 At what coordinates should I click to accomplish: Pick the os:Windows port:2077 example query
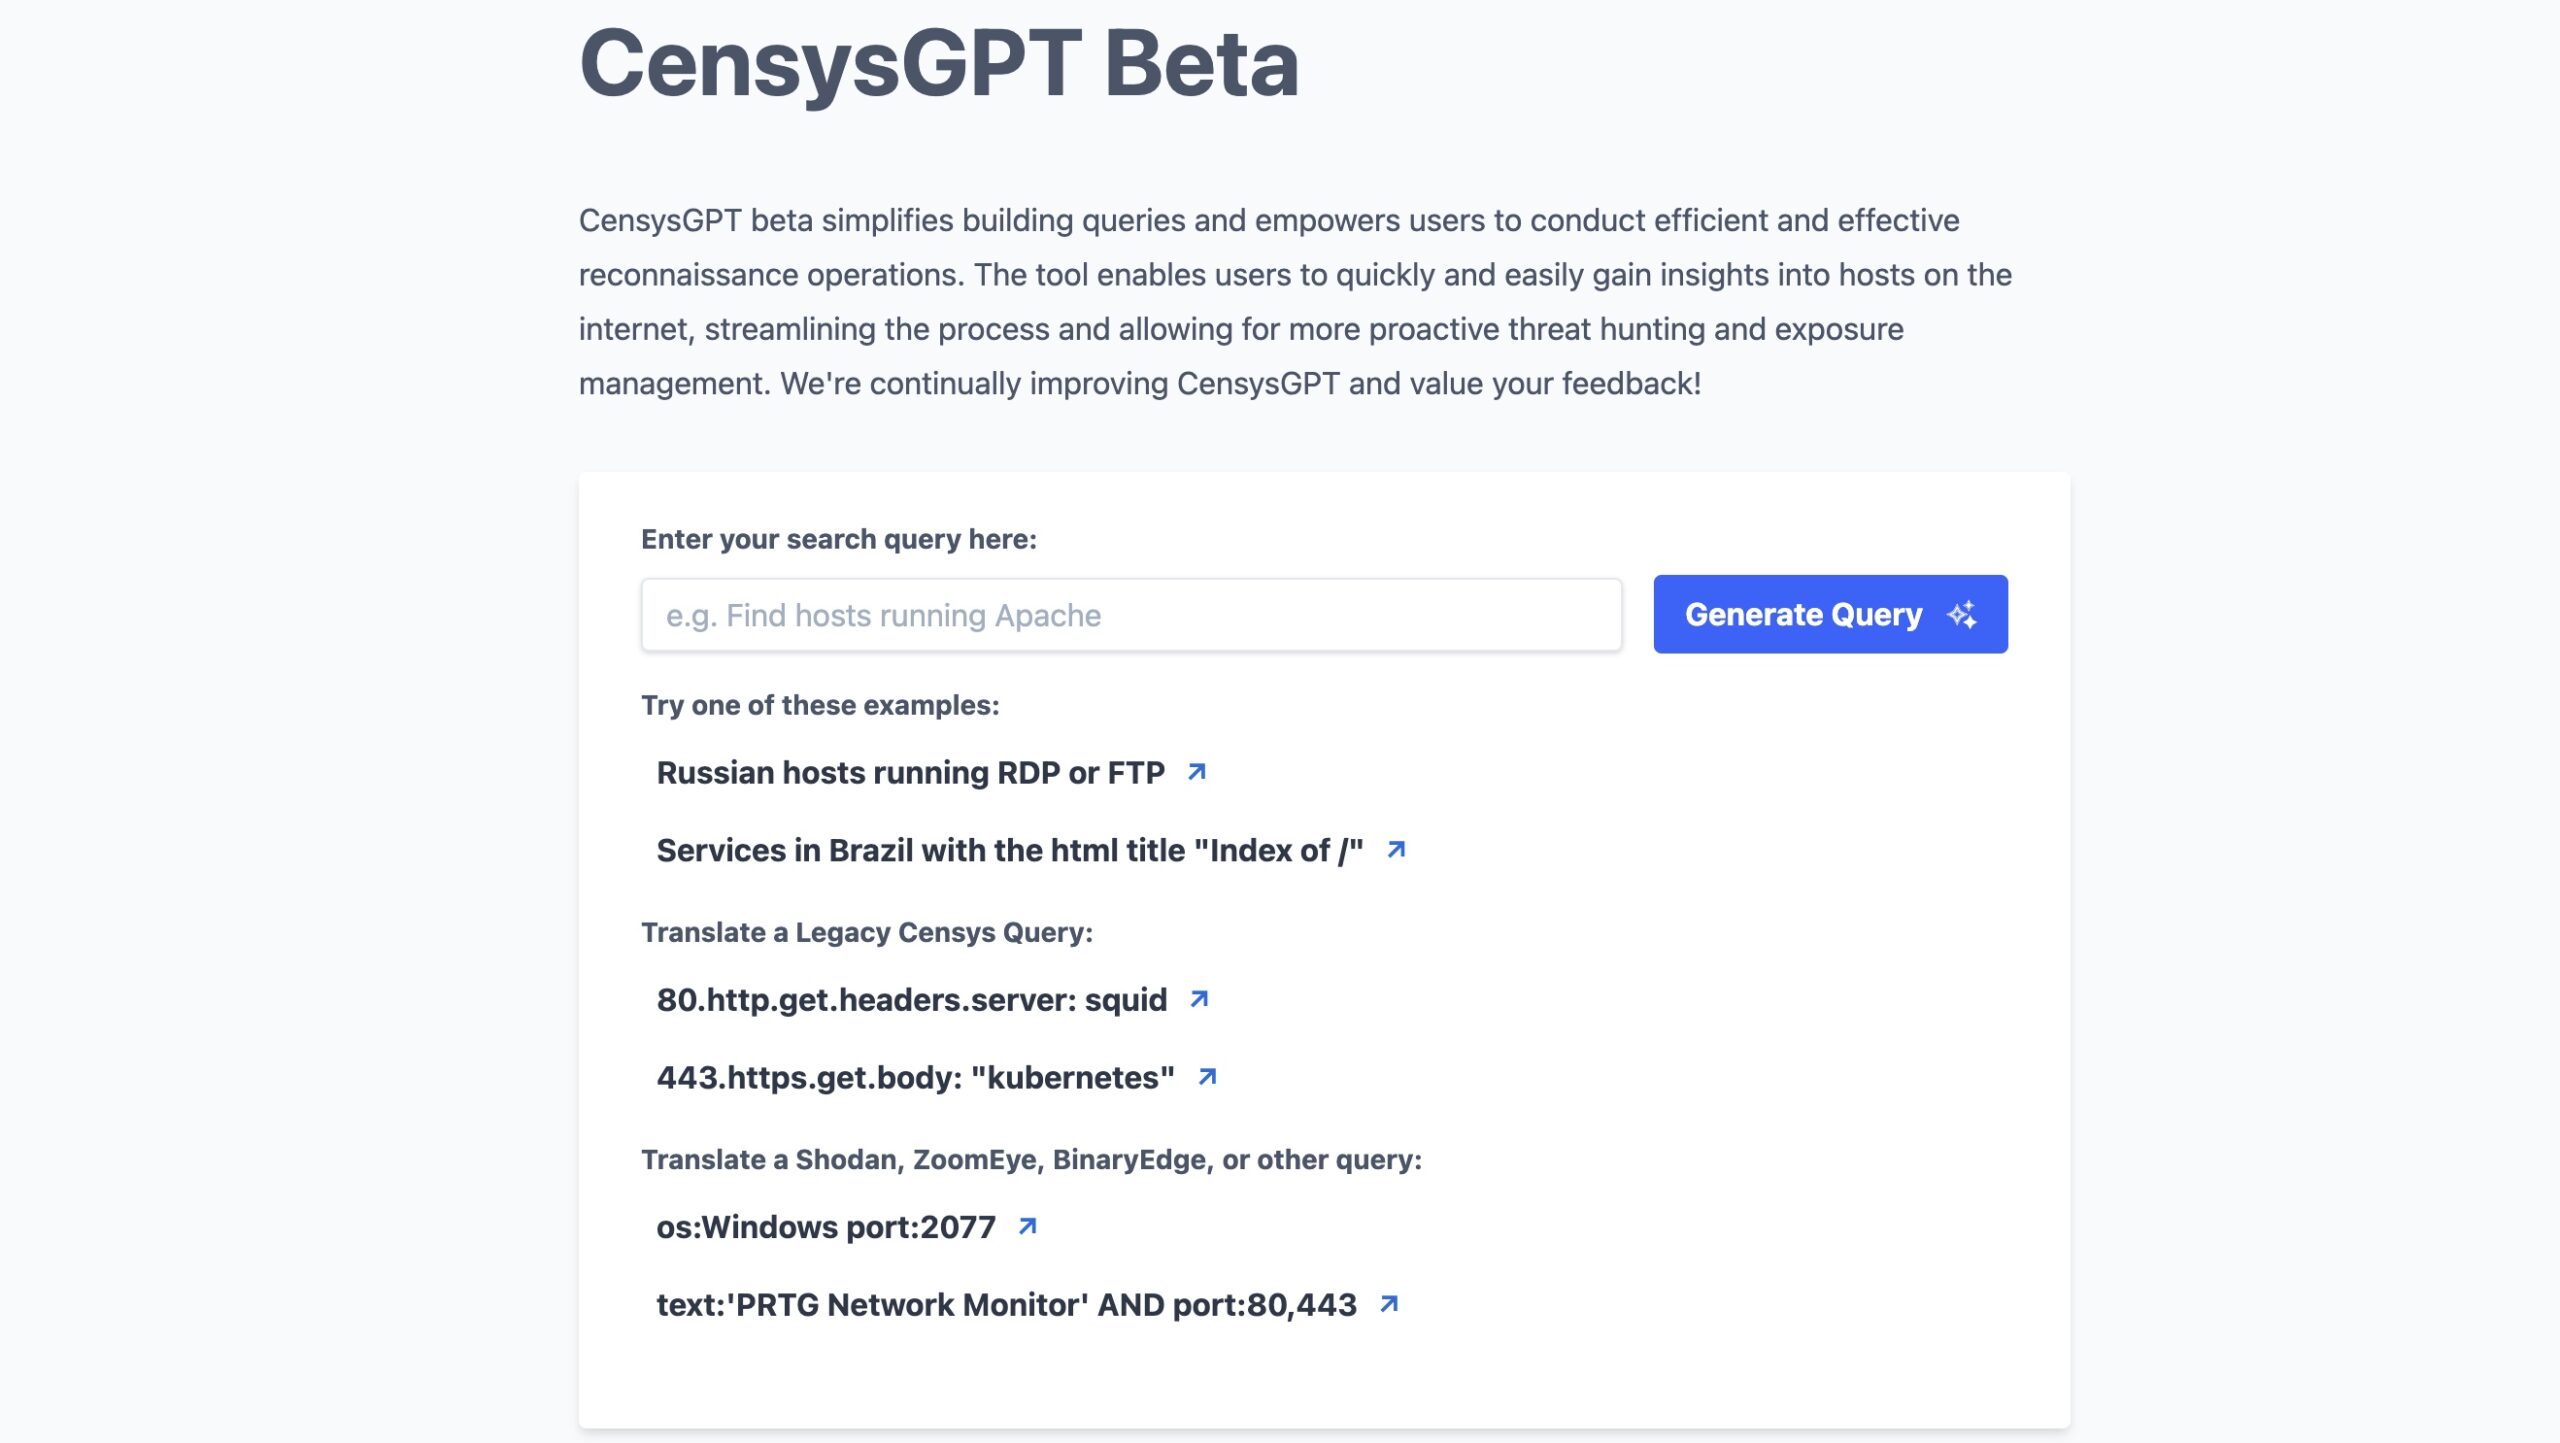(x=825, y=1227)
